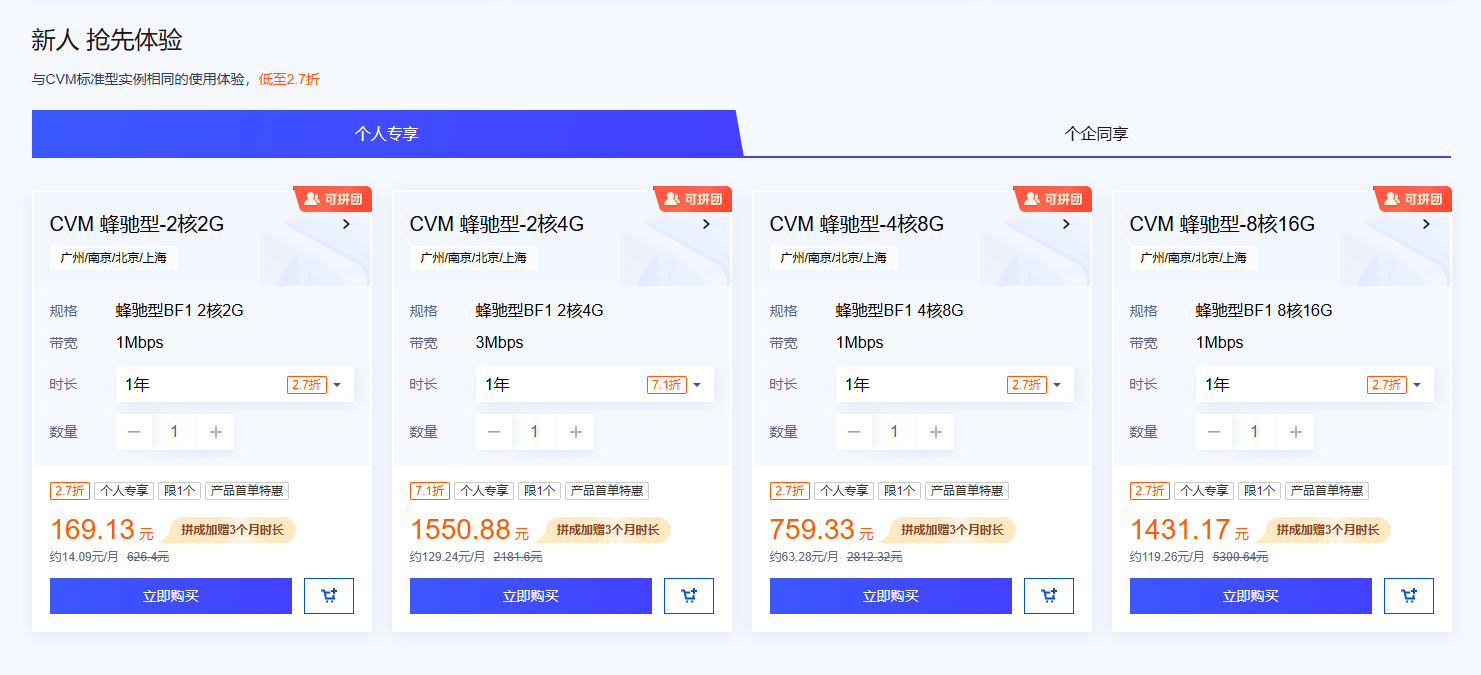Add 4核8G server to shopping cart
Screen dimensions: 1481x675
pyautogui.click(x=1049, y=596)
